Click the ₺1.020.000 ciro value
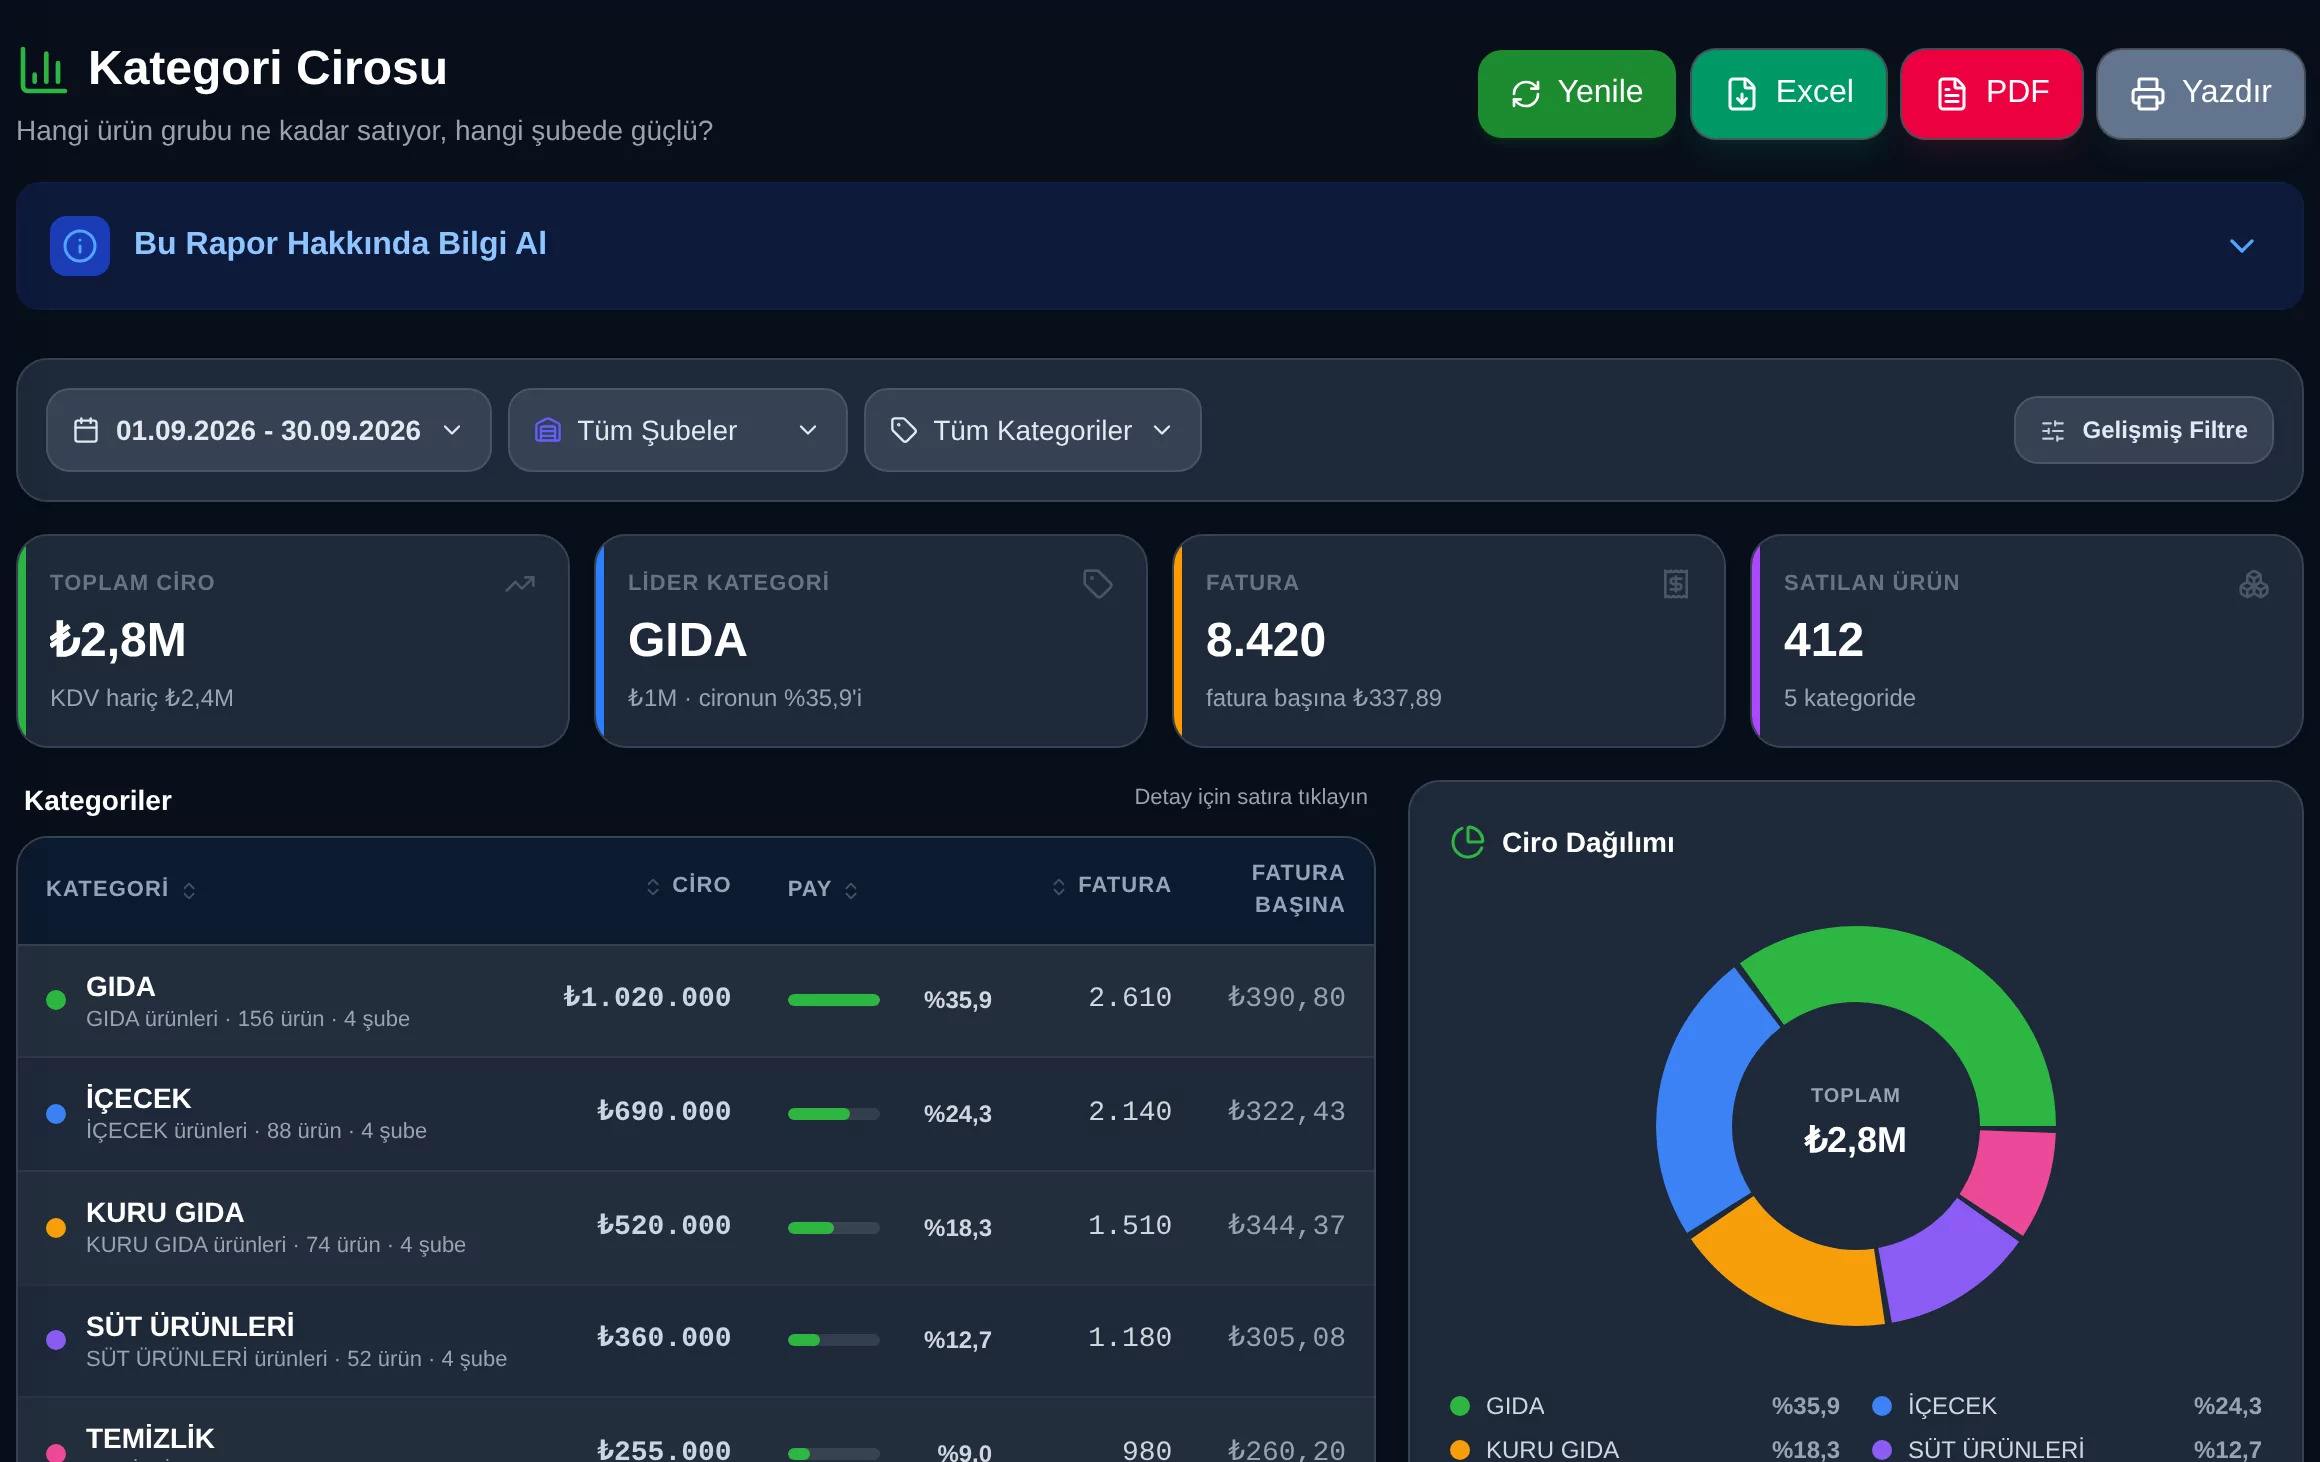The image size is (2320, 1462). tap(647, 998)
